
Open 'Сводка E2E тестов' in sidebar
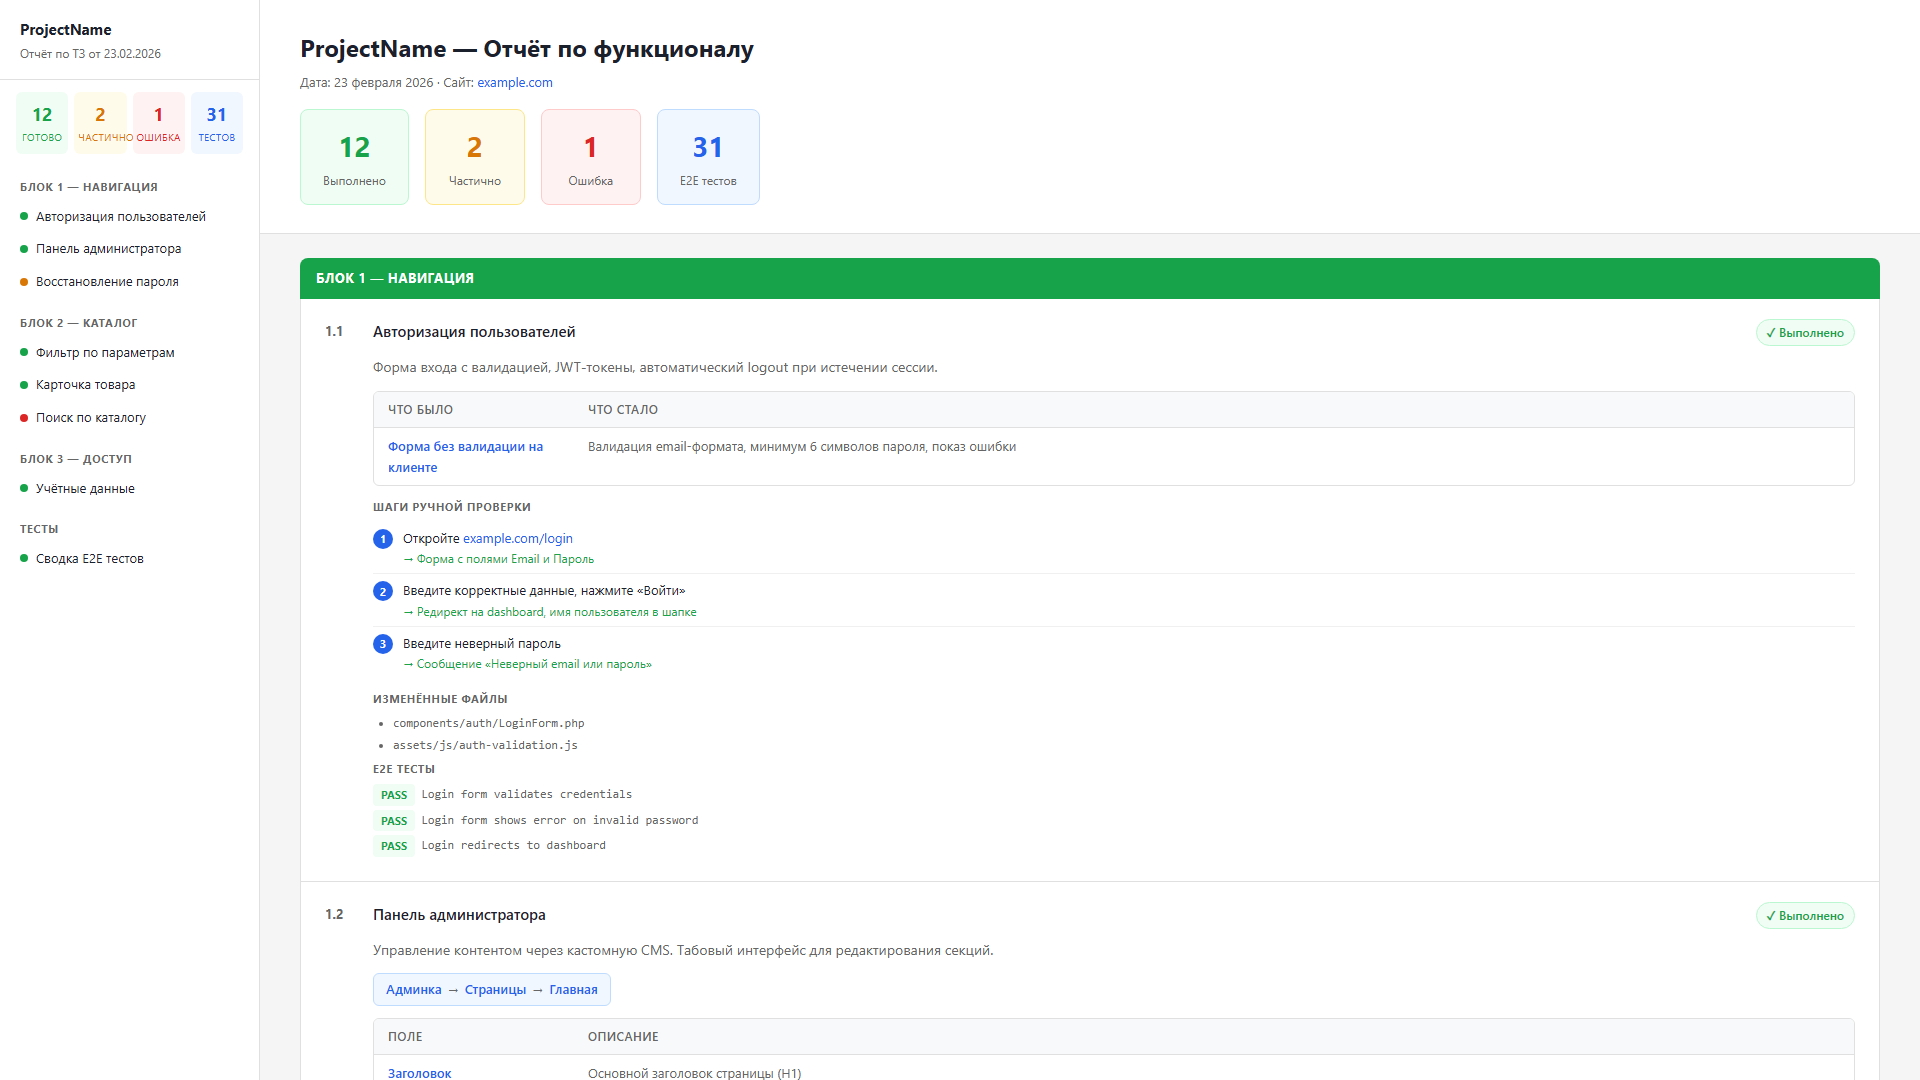point(90,559)
